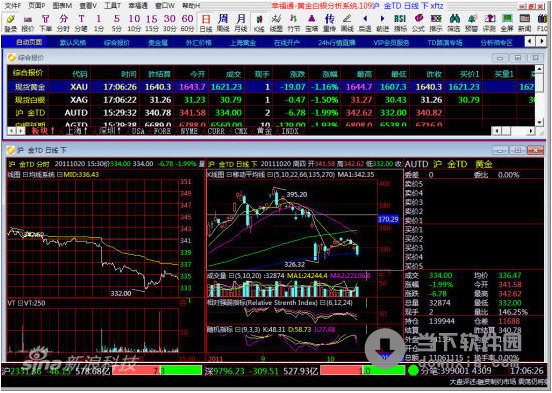The width and height of the screenshot is (552, 393).
Task: Open the 预警 alarm bell icon
Action: pyautogui.click(x=471, y=23)
